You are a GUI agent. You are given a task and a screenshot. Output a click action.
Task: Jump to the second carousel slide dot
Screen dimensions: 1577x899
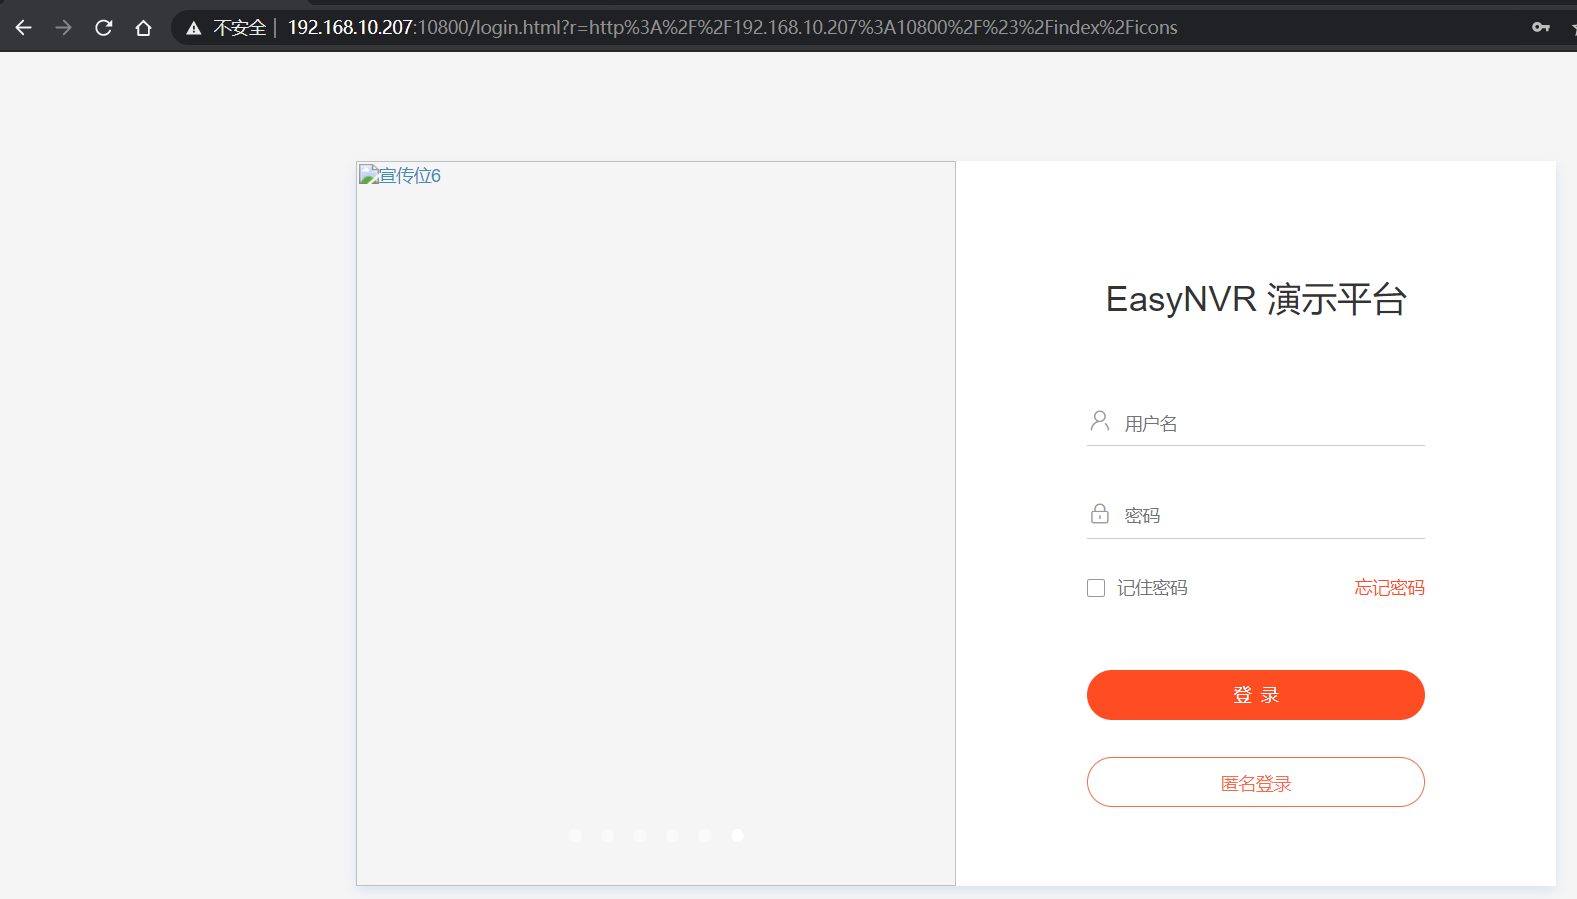click(608, 836)
